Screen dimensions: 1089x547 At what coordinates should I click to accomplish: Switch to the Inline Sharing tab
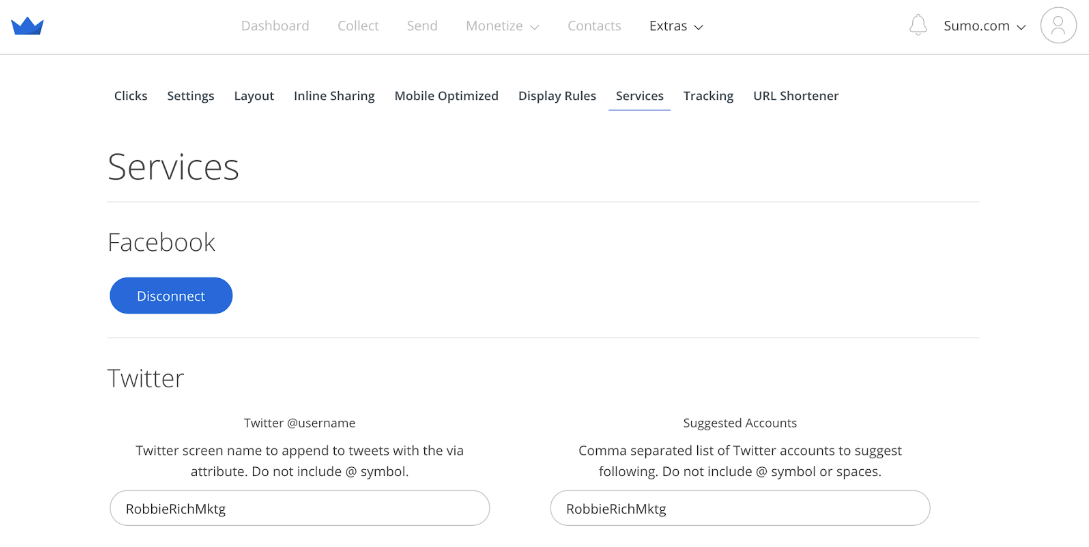334,96
